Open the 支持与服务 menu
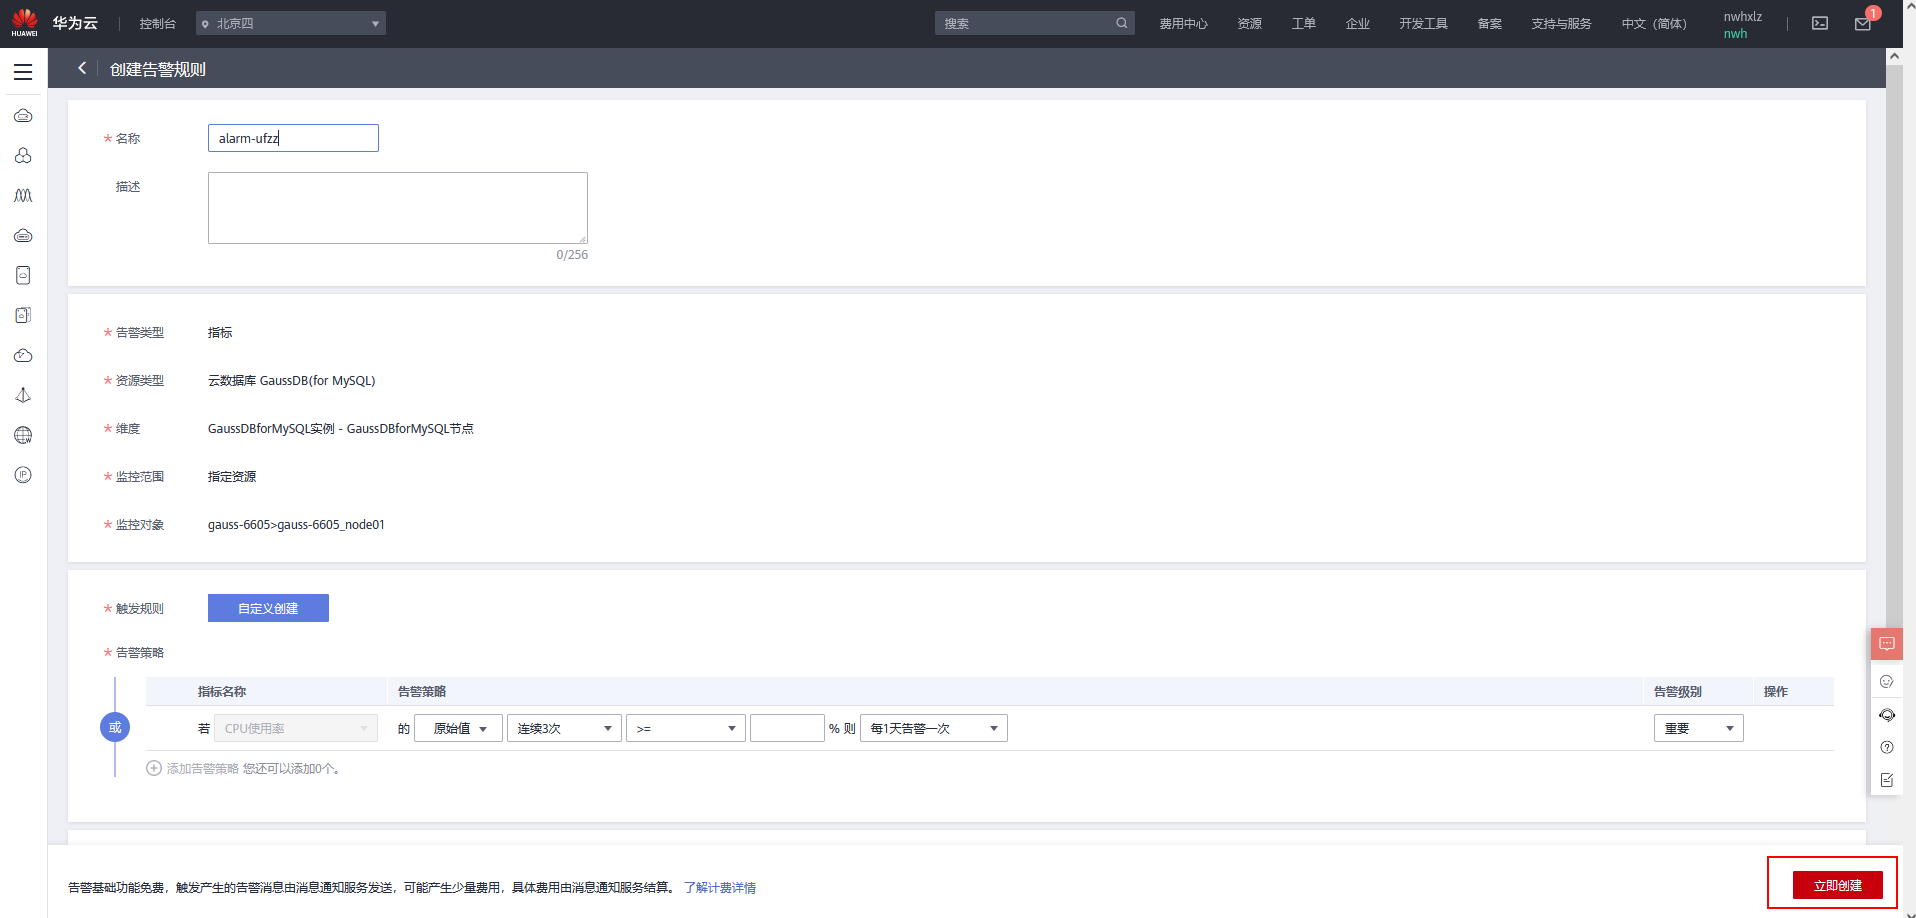Viewport: 1916px width, 918px height. click(1561, 23)
